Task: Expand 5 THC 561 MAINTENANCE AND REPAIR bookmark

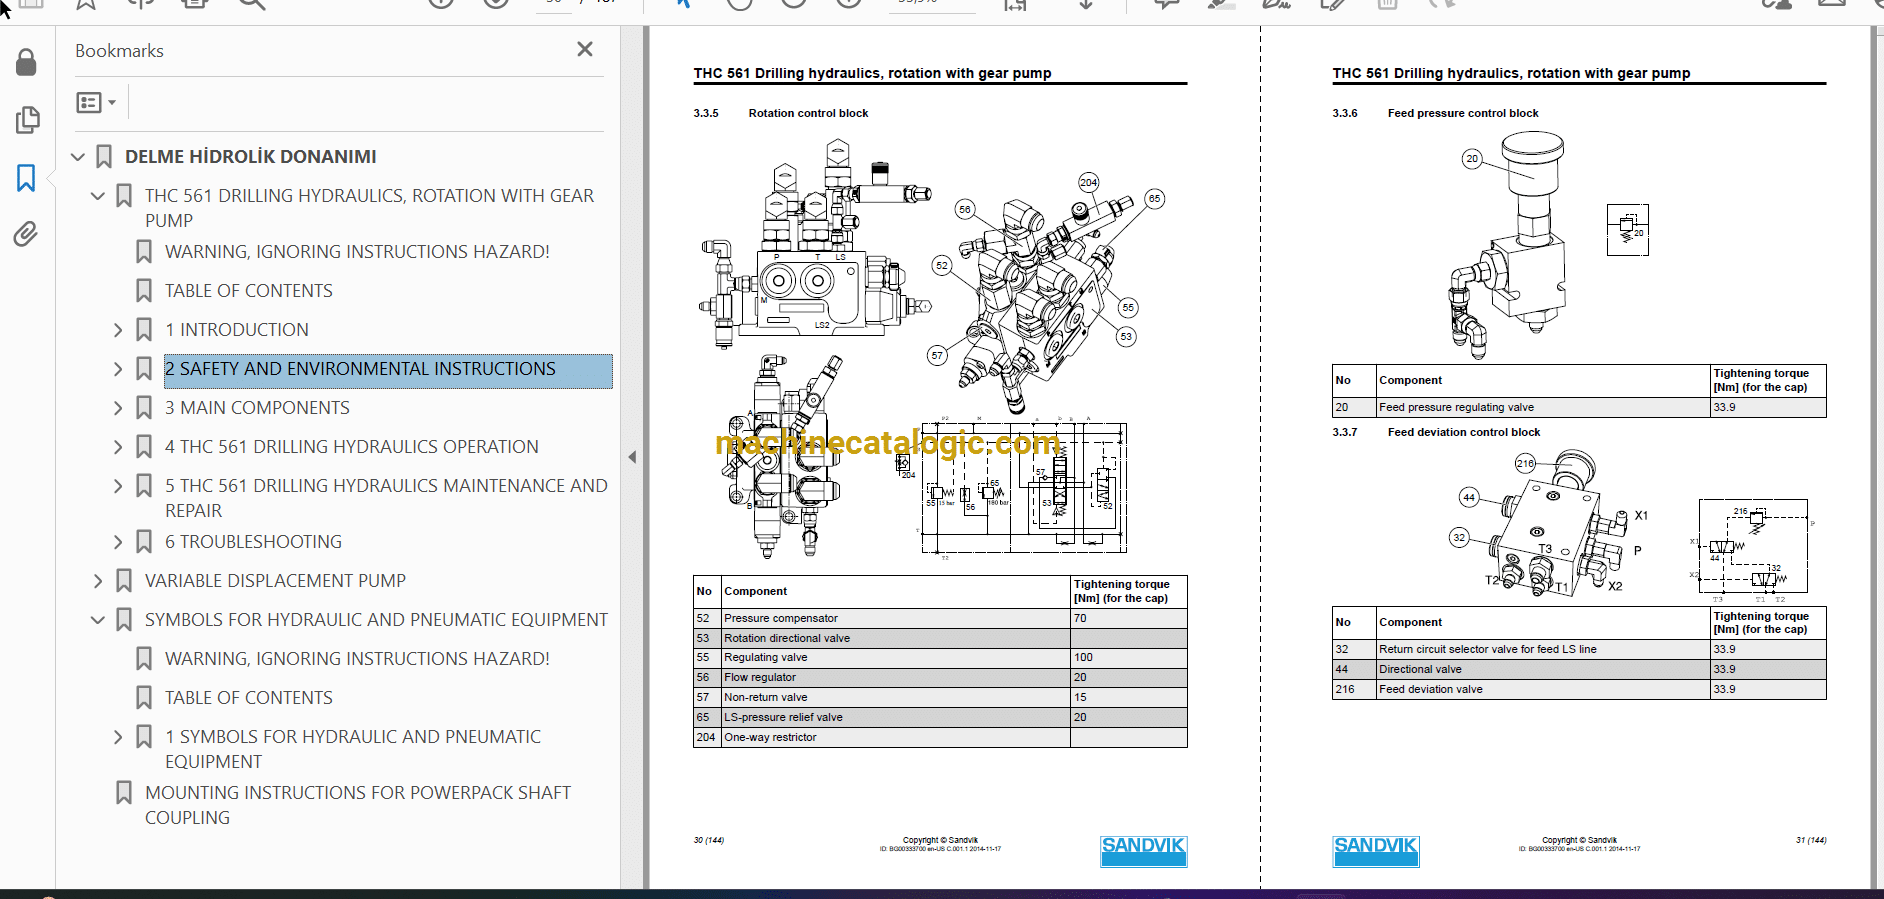Action: [118, 486]
